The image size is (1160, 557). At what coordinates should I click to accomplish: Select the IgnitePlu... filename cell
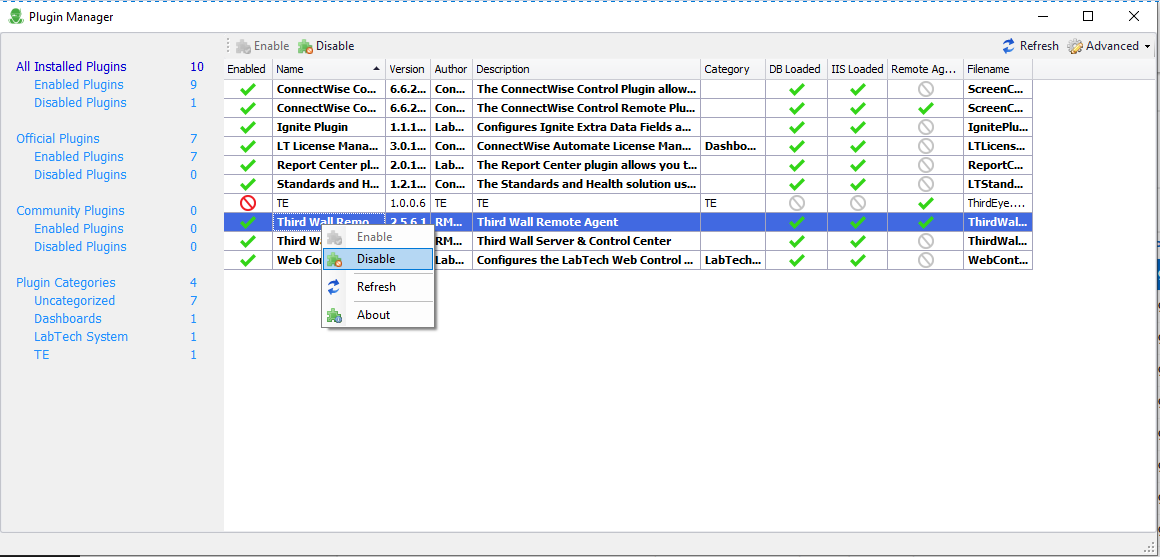pyautogui.click(x=998, y=127)
